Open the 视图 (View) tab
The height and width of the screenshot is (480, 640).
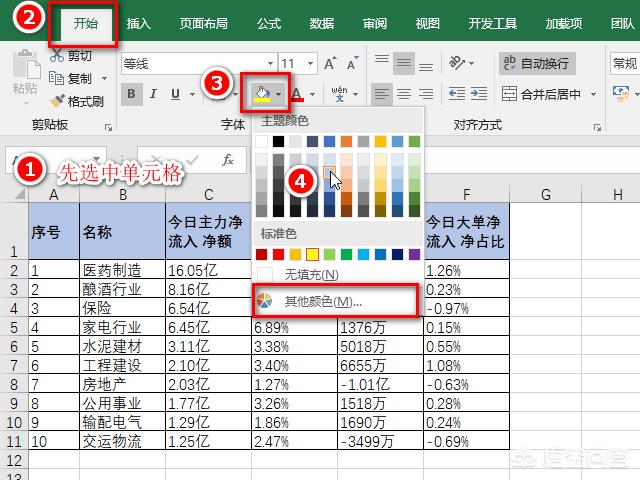click(427, 24)
